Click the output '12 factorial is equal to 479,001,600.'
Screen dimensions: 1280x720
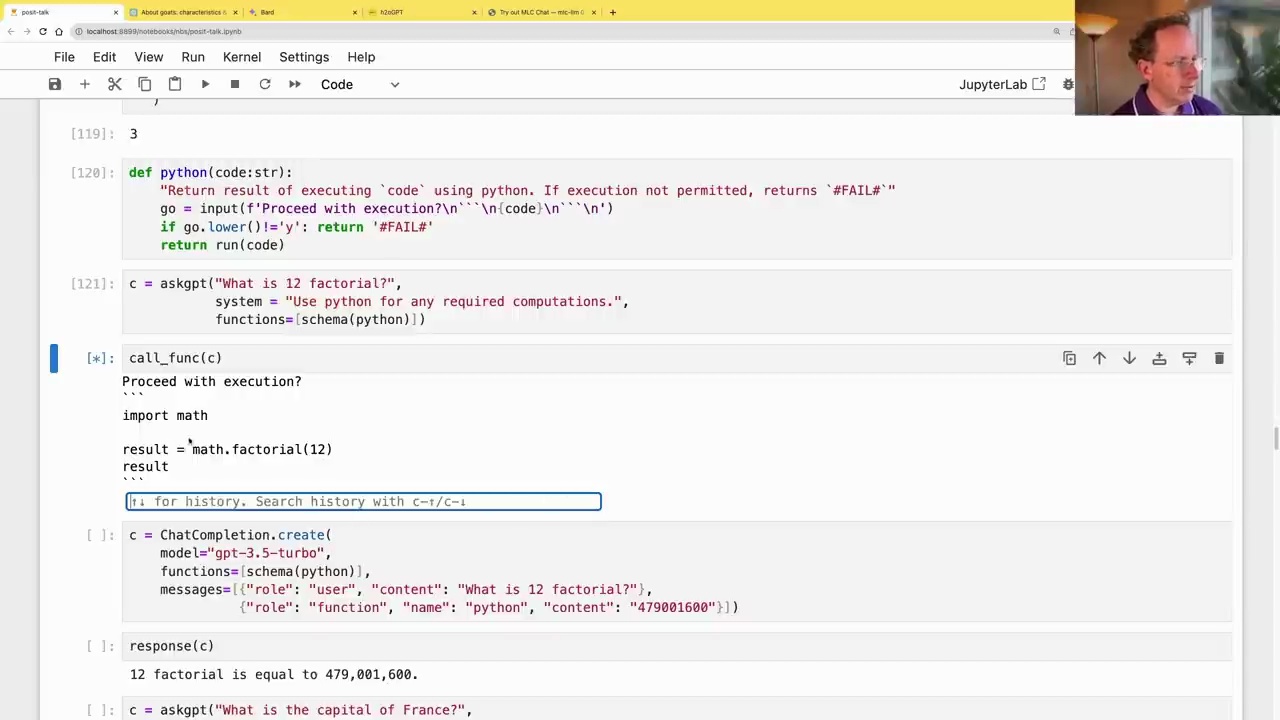pyautogui.click(x=274, y=674)
